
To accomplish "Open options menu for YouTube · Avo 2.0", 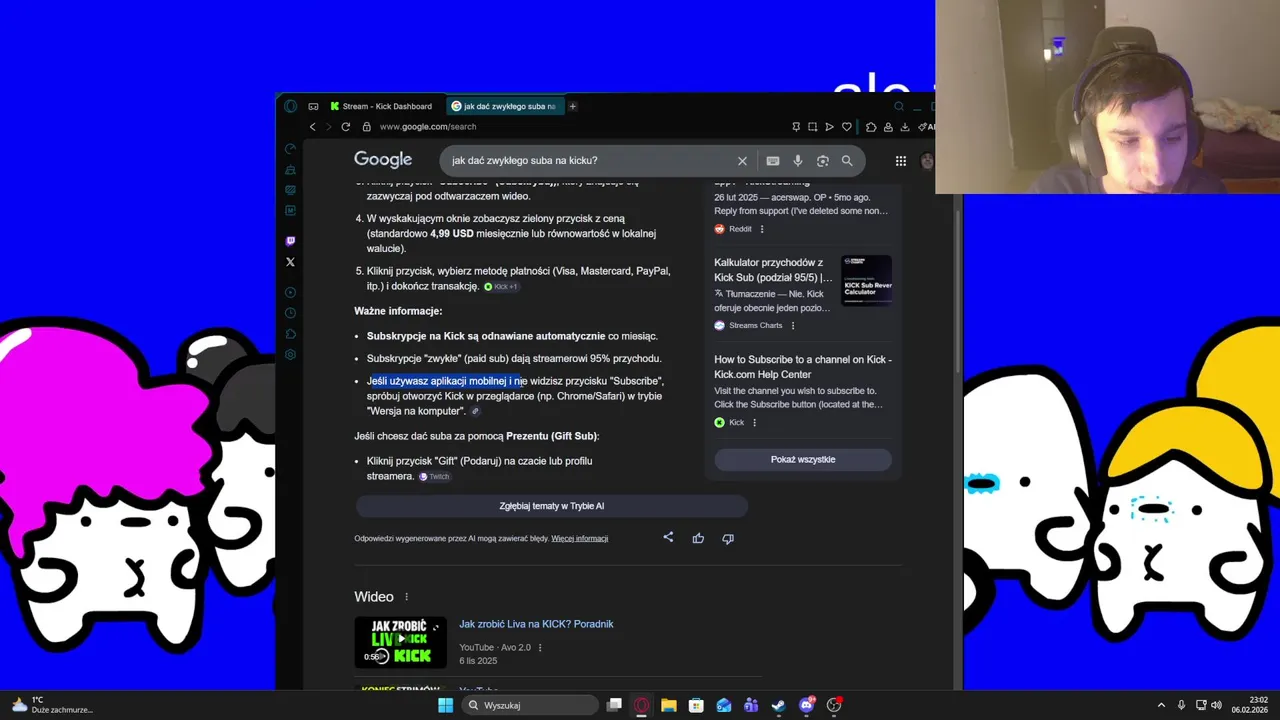I will (x=540, y=648).
